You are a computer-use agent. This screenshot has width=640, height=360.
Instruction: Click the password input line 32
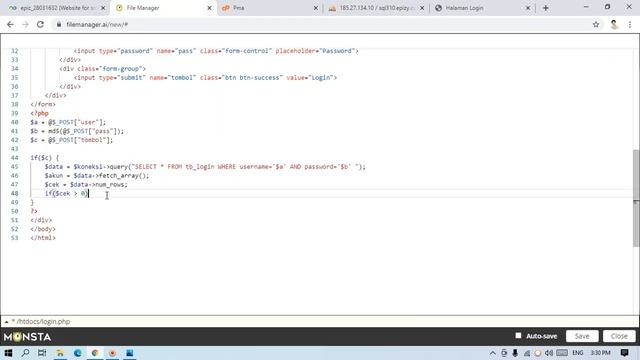[216, 51]
